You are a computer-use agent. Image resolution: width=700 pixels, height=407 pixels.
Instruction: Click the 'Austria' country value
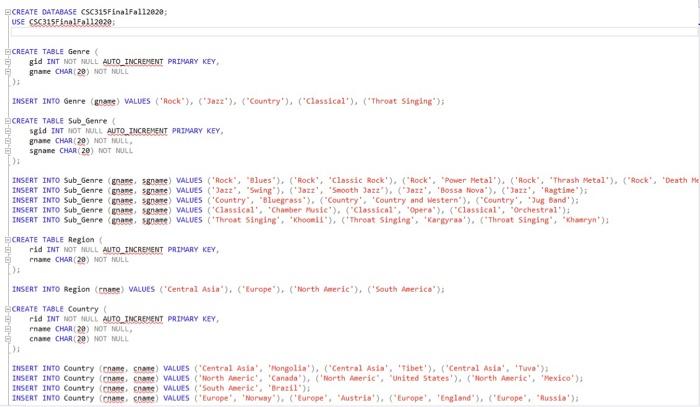[x=358, y=398]
